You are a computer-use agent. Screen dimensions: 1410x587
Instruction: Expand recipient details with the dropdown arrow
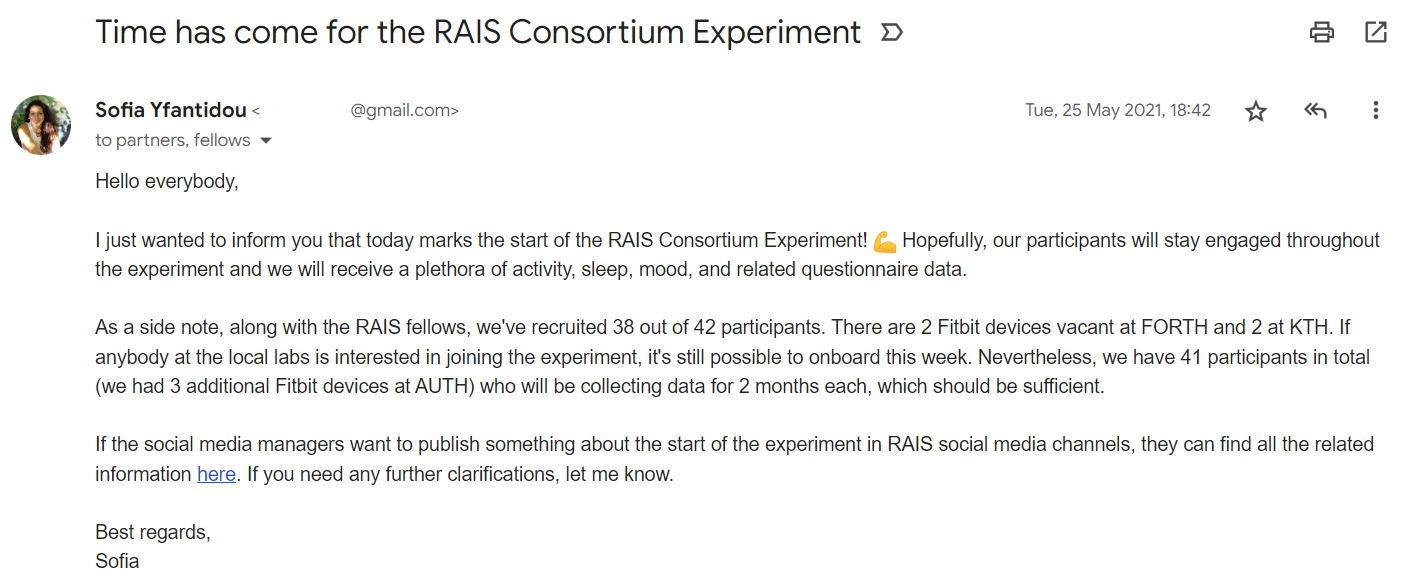pyautogui.click(x=266, y=141)
